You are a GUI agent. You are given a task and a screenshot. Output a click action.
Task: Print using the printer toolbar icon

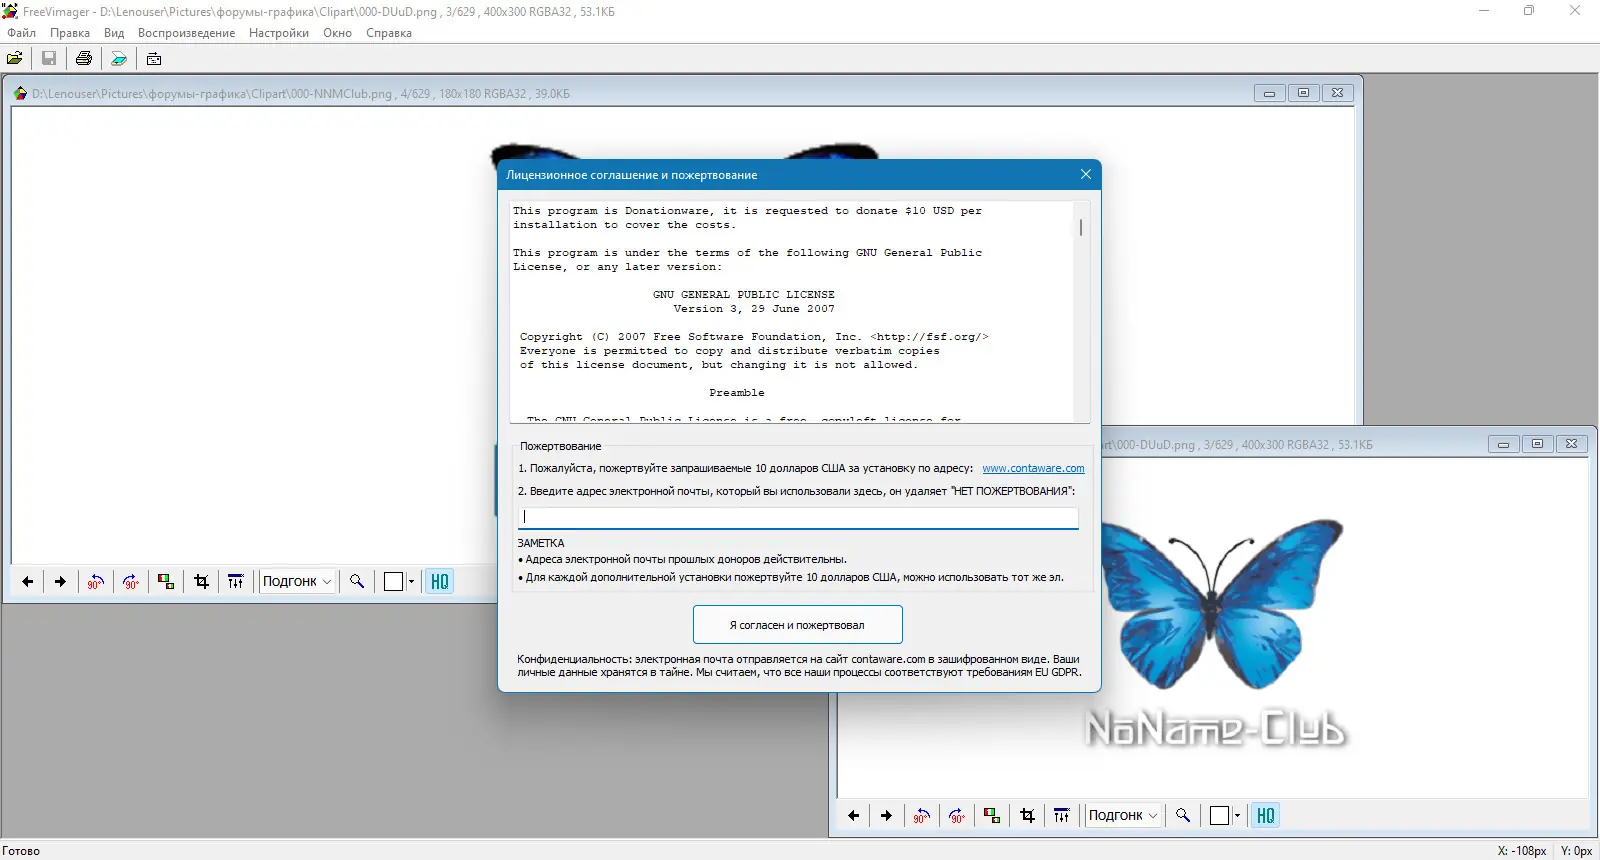[x=84, y=59]
